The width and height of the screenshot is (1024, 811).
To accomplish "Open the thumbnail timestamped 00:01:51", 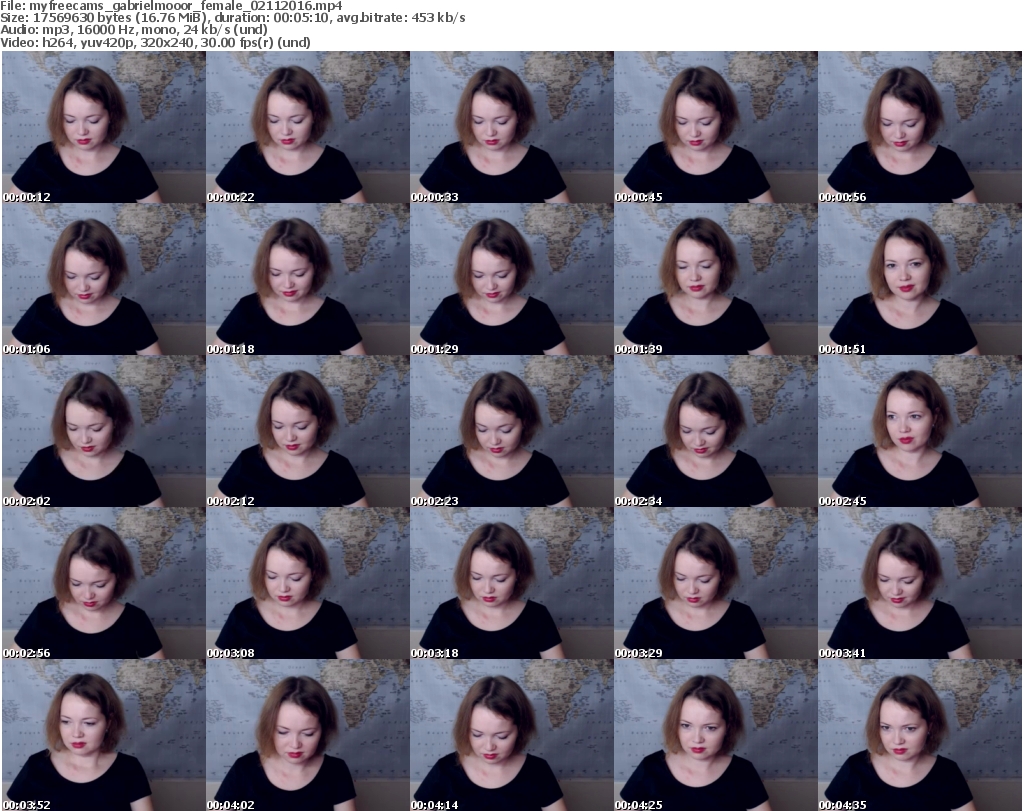I will [919, 279].
